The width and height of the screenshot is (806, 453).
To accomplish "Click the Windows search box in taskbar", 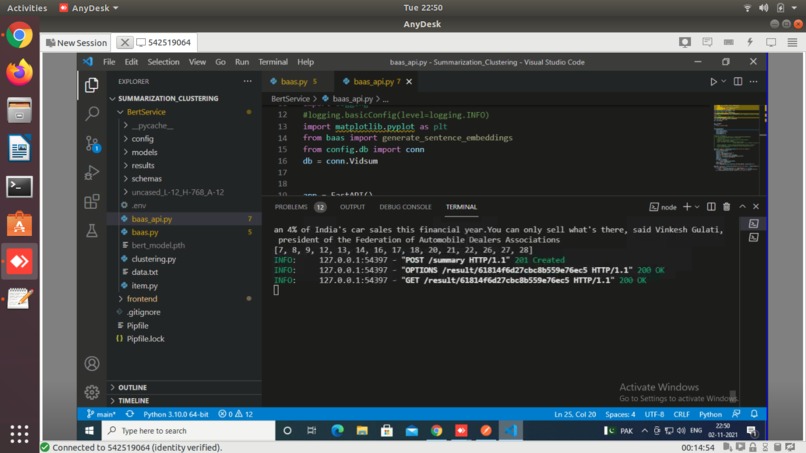I will point(189,430).
